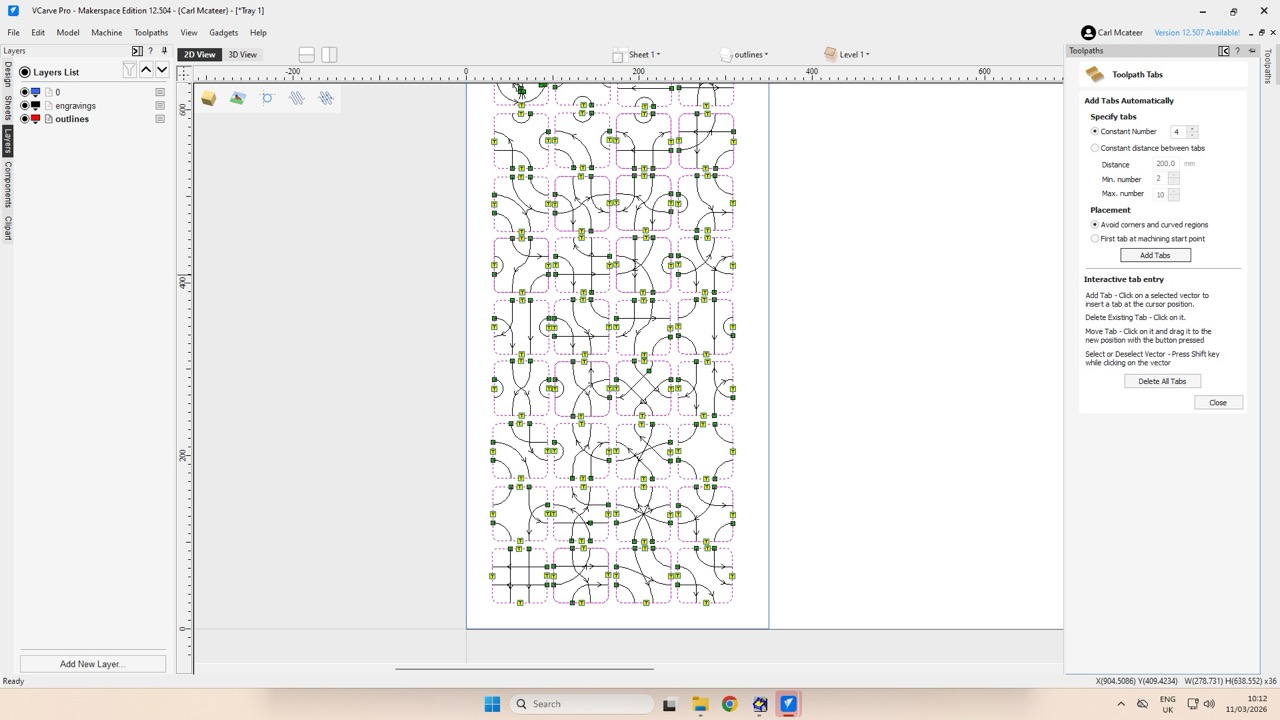Switch to the Design side tab
The image size is (1280, 720).
pos(8,75)
